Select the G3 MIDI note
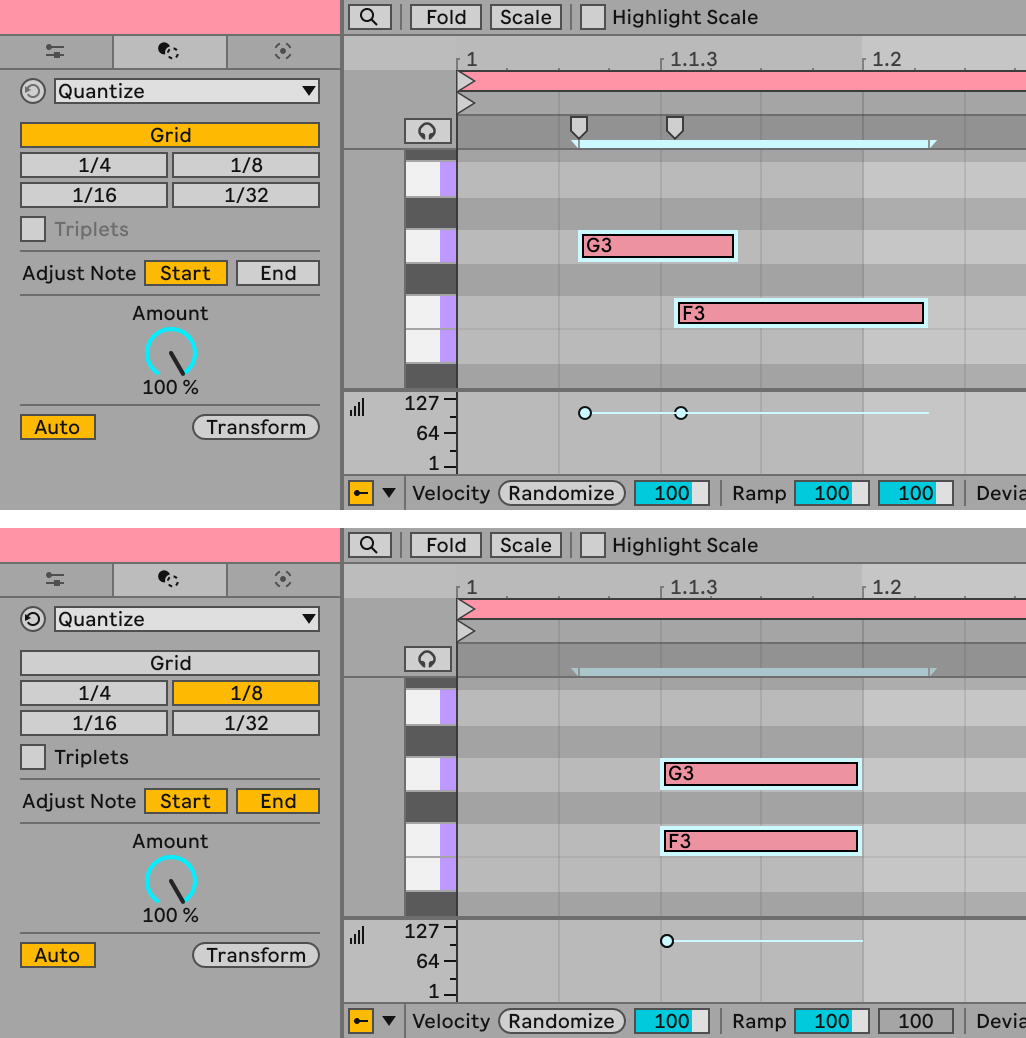This screenshot has height=1038, width=1026. click(x=656, y=245)
